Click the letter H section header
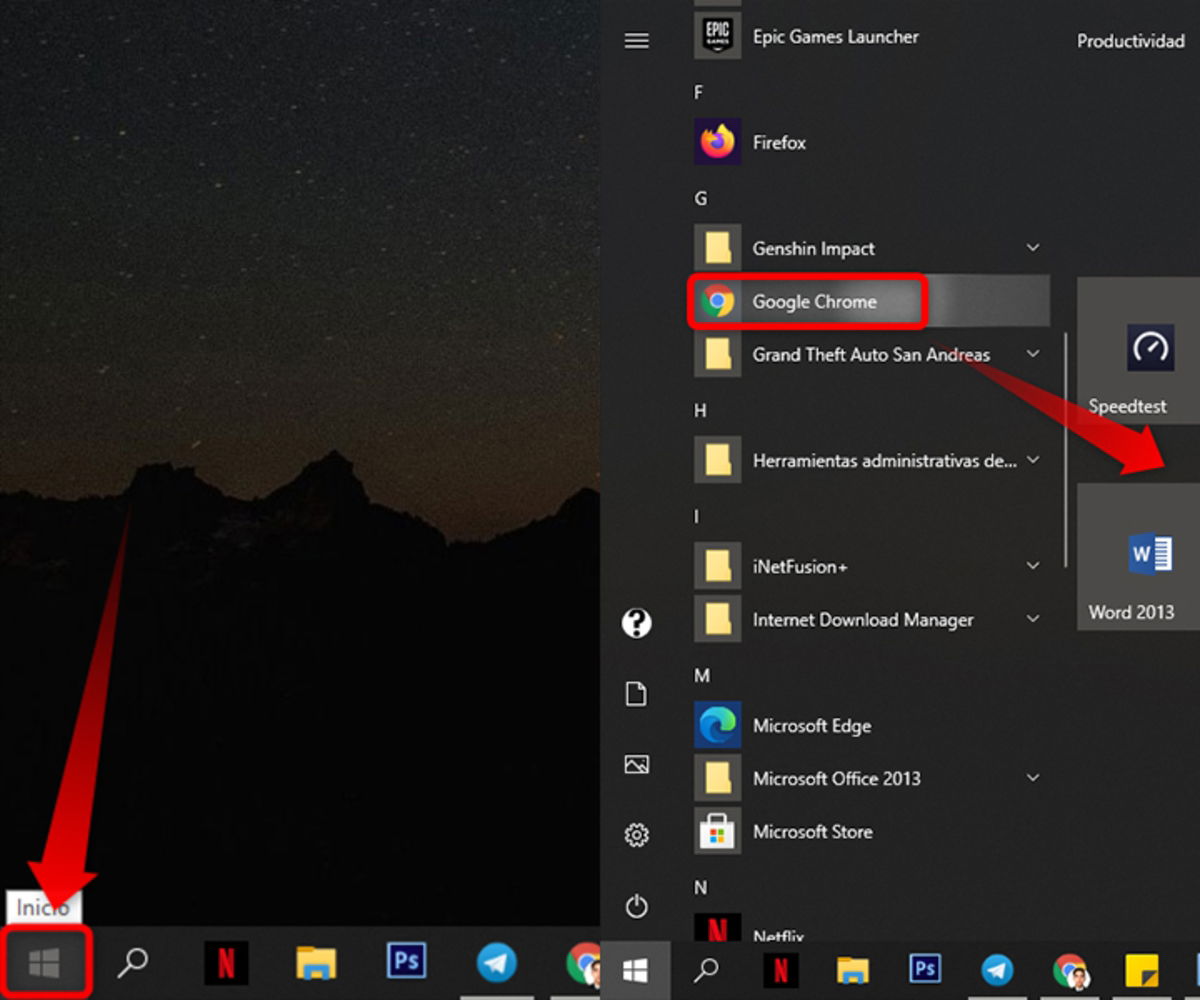Viewport: 1200px width, 1000px height. (x=700, y=410)
